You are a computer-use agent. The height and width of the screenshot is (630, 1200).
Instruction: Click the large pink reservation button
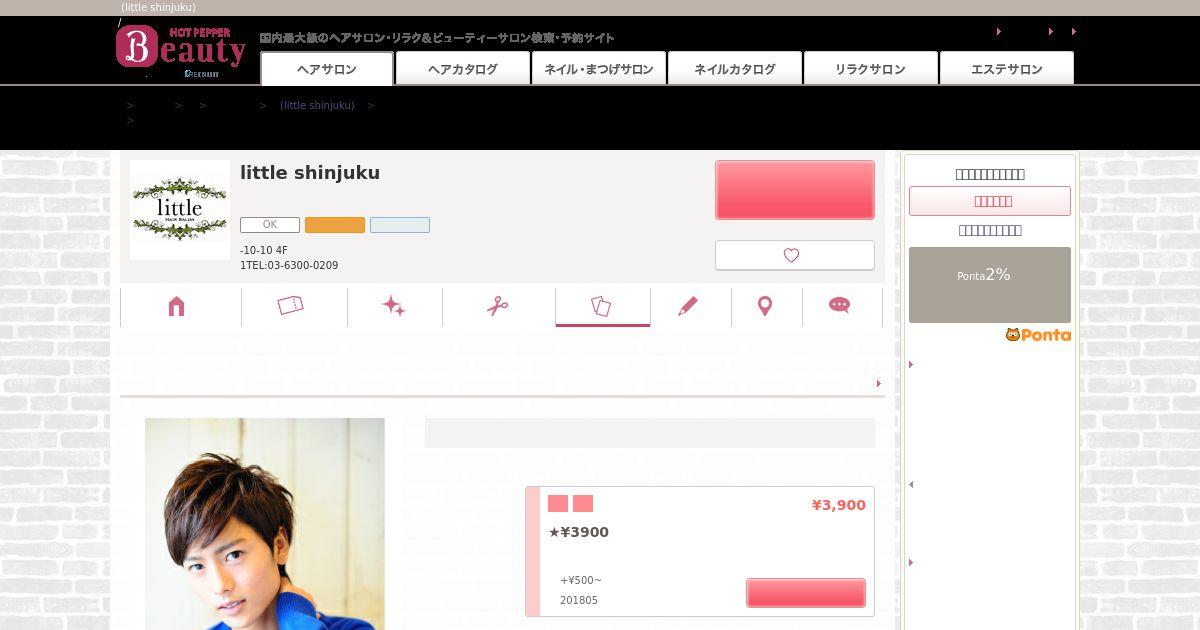point(795,190)
